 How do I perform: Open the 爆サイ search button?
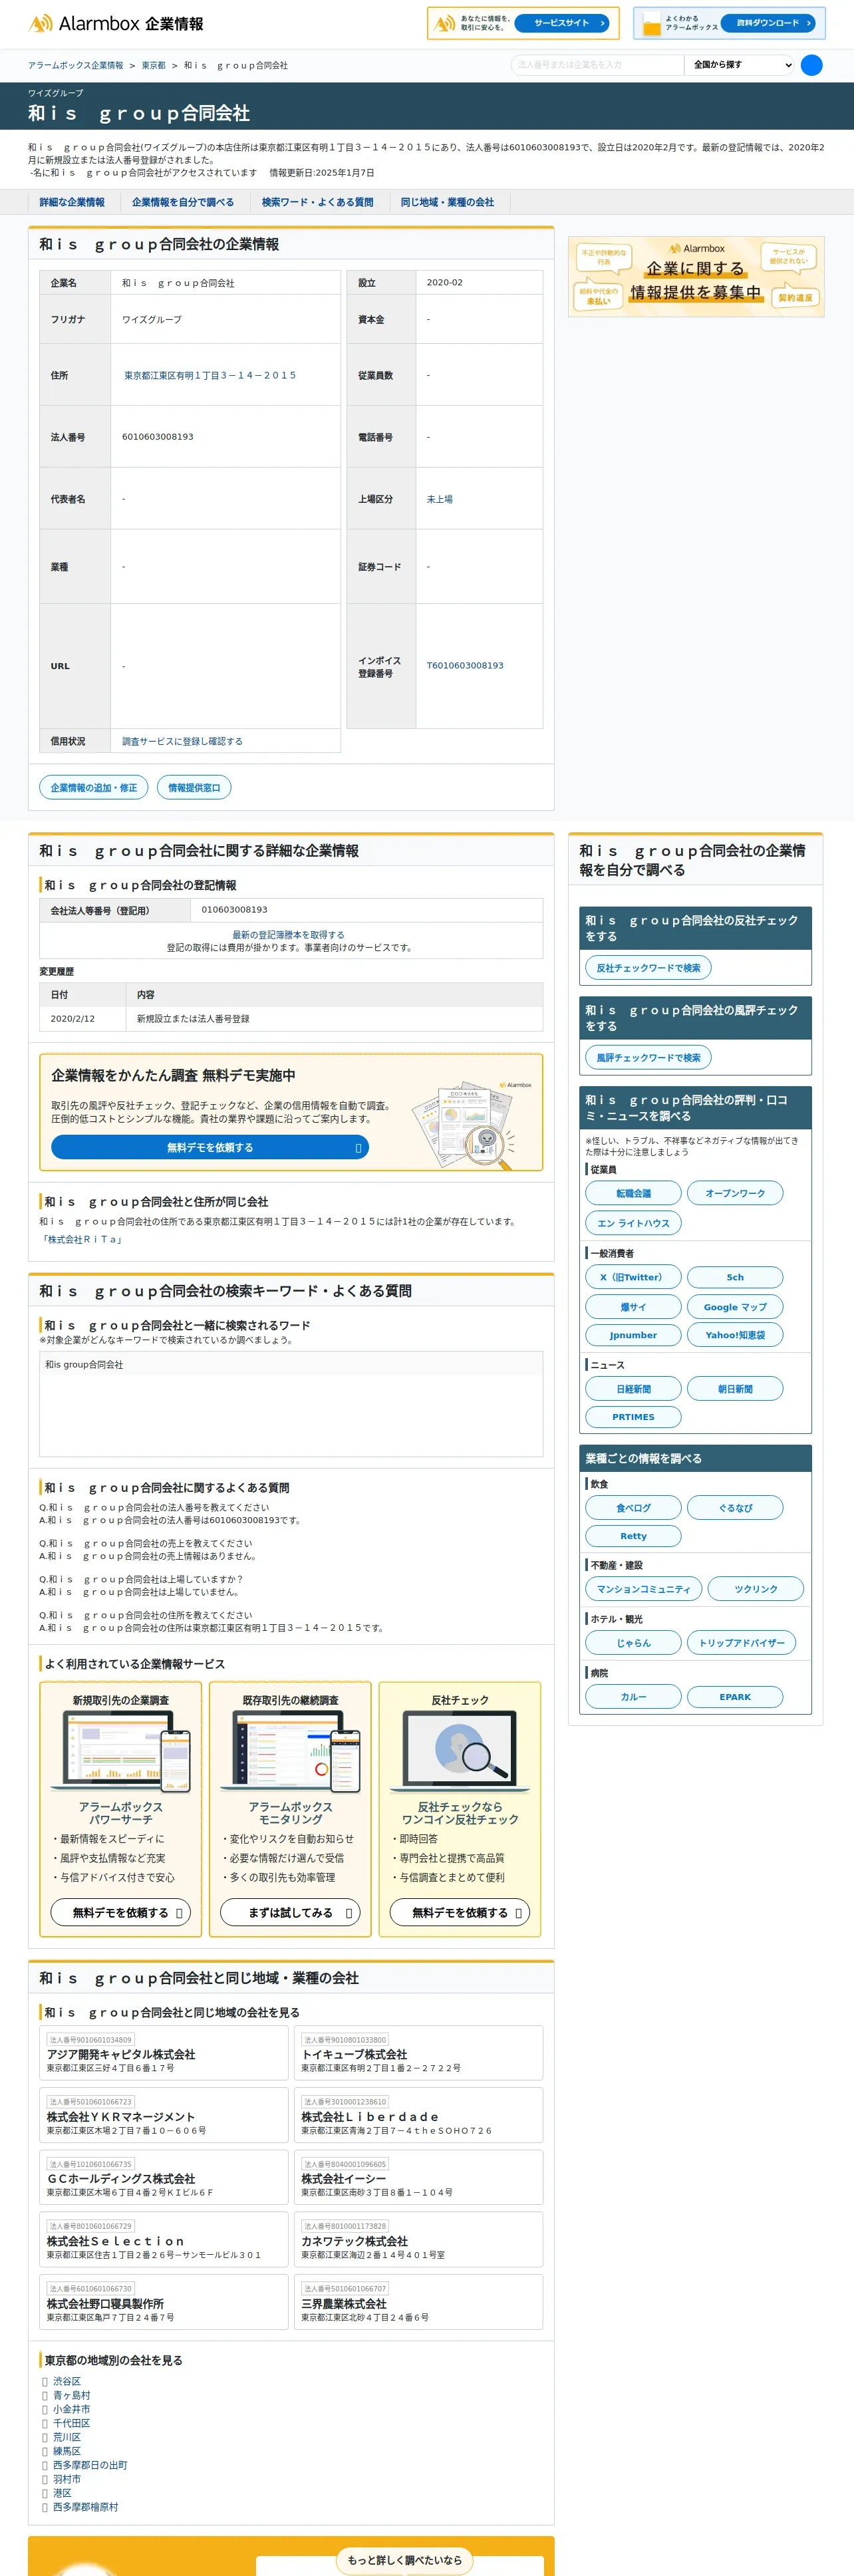(633, 1307)
